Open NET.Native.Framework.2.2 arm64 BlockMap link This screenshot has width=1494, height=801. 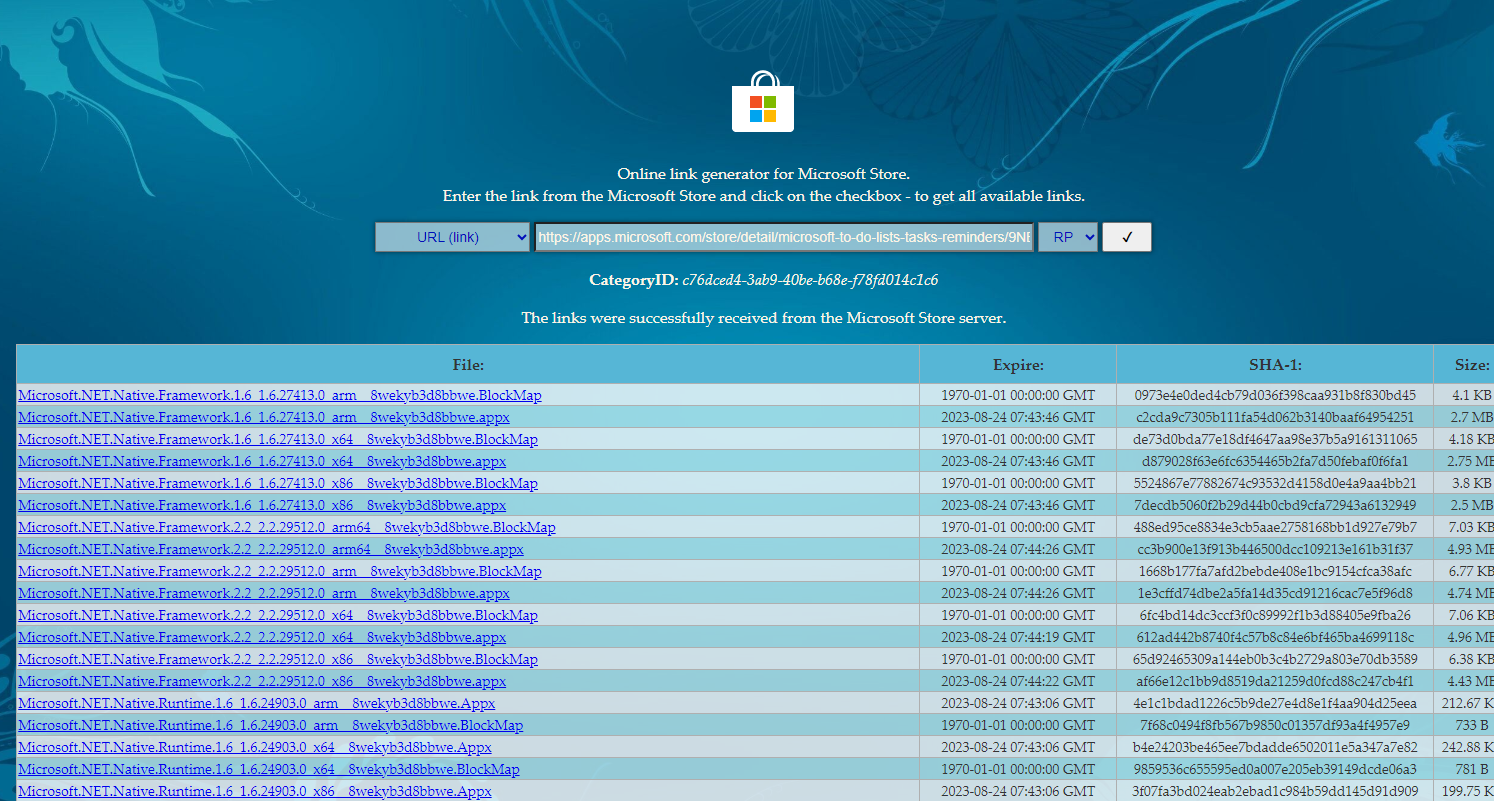coord(286,527)
